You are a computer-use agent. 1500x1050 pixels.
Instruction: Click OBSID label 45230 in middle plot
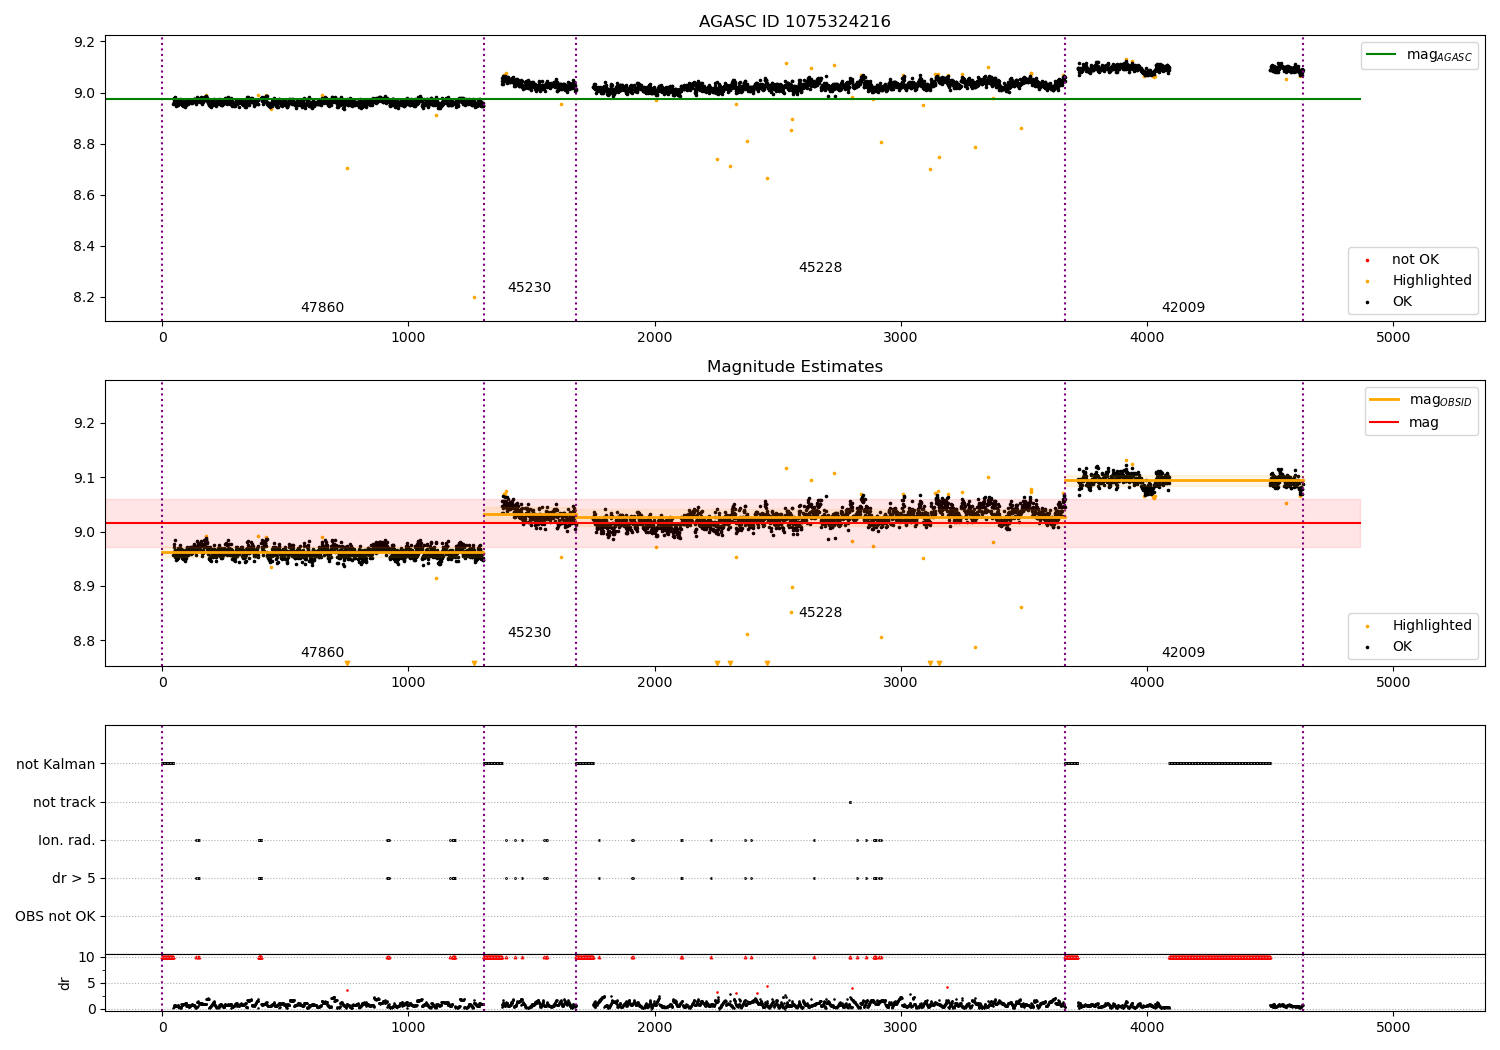[x=529, y=633]
